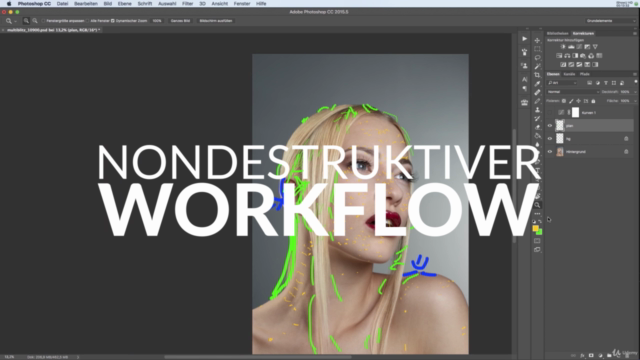The height and width of the screenshot is (360, 640).
Task: Open the layer filter Art dropdown
Action: point(562,83)
